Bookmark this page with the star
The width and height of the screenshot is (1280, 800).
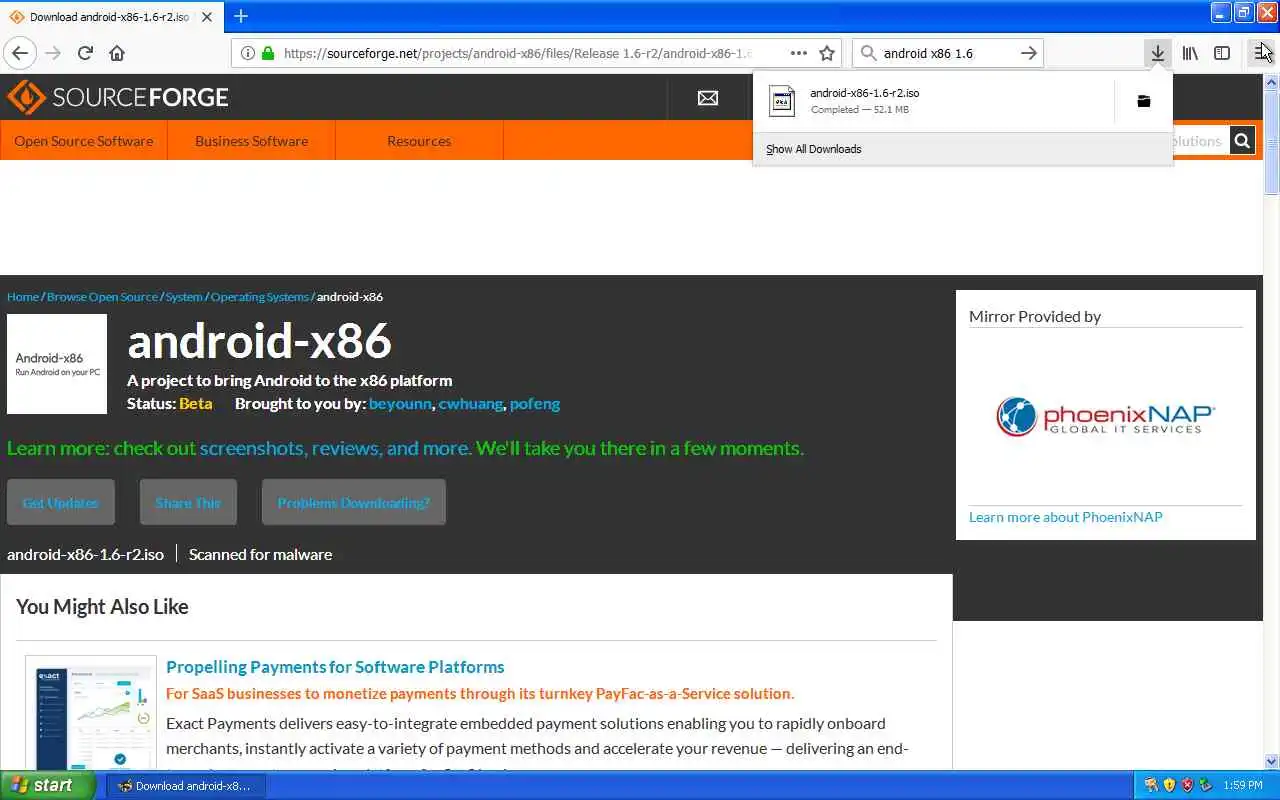(827, 53)
